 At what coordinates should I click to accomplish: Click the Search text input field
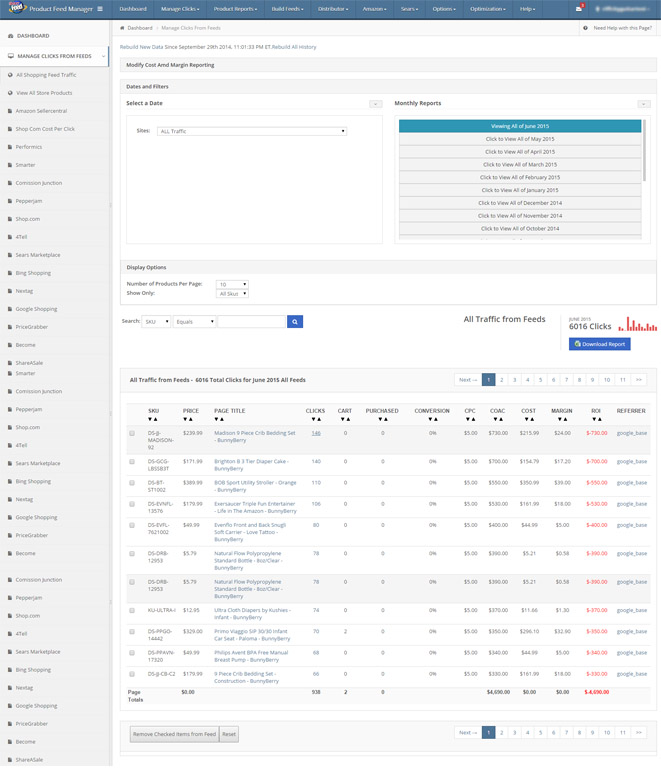click(x=251, y=322)
